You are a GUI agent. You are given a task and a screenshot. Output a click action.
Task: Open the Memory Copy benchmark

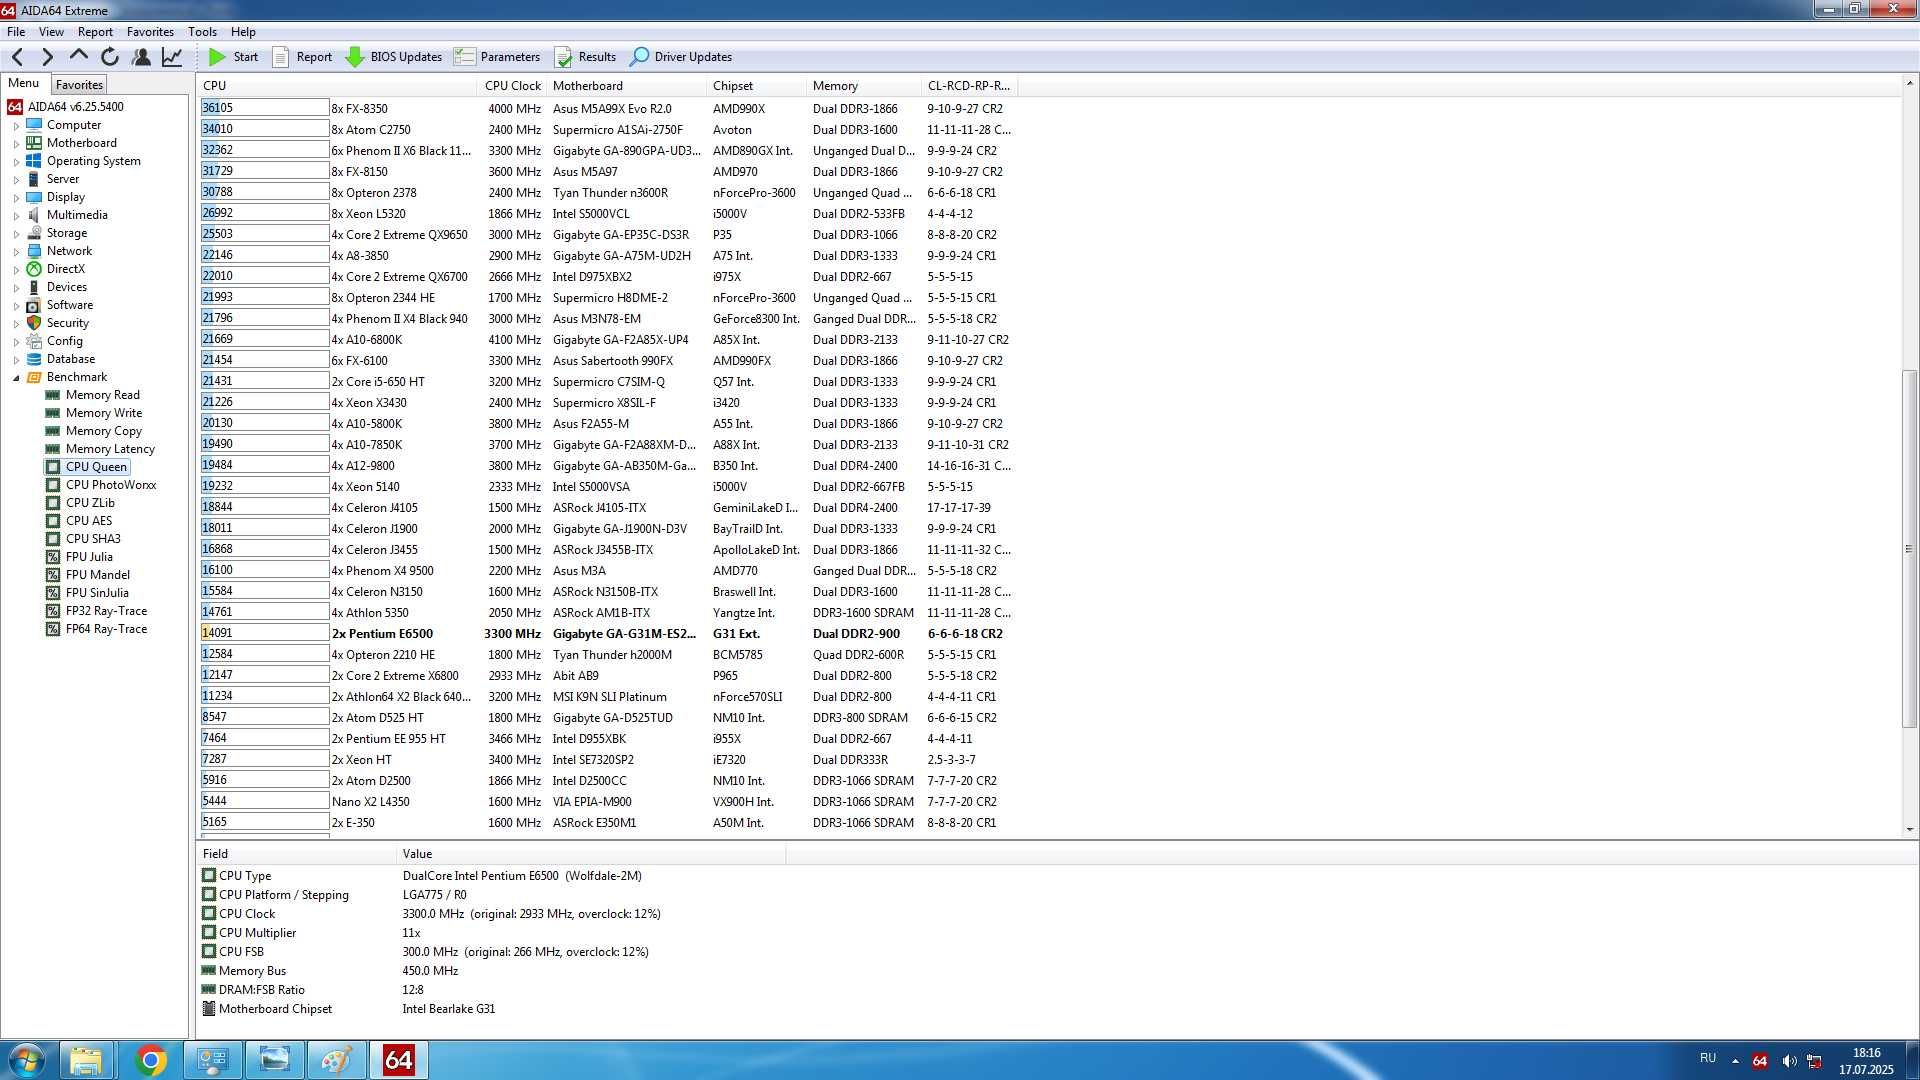(104, 431)
